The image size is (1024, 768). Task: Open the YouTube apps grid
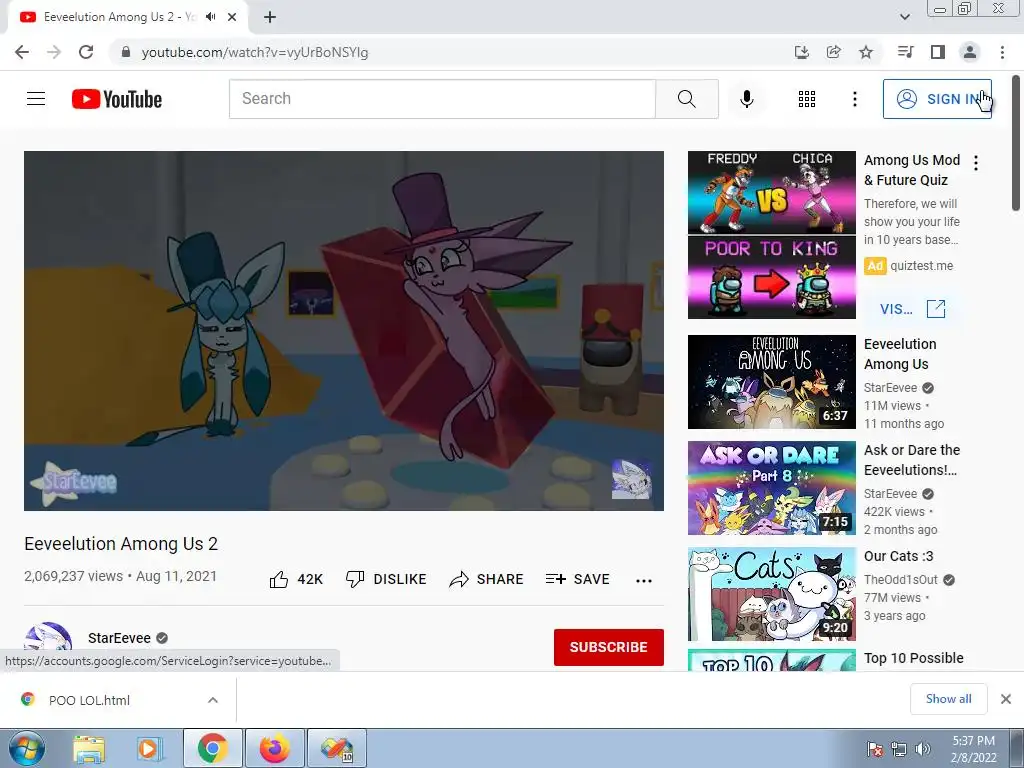807,99
